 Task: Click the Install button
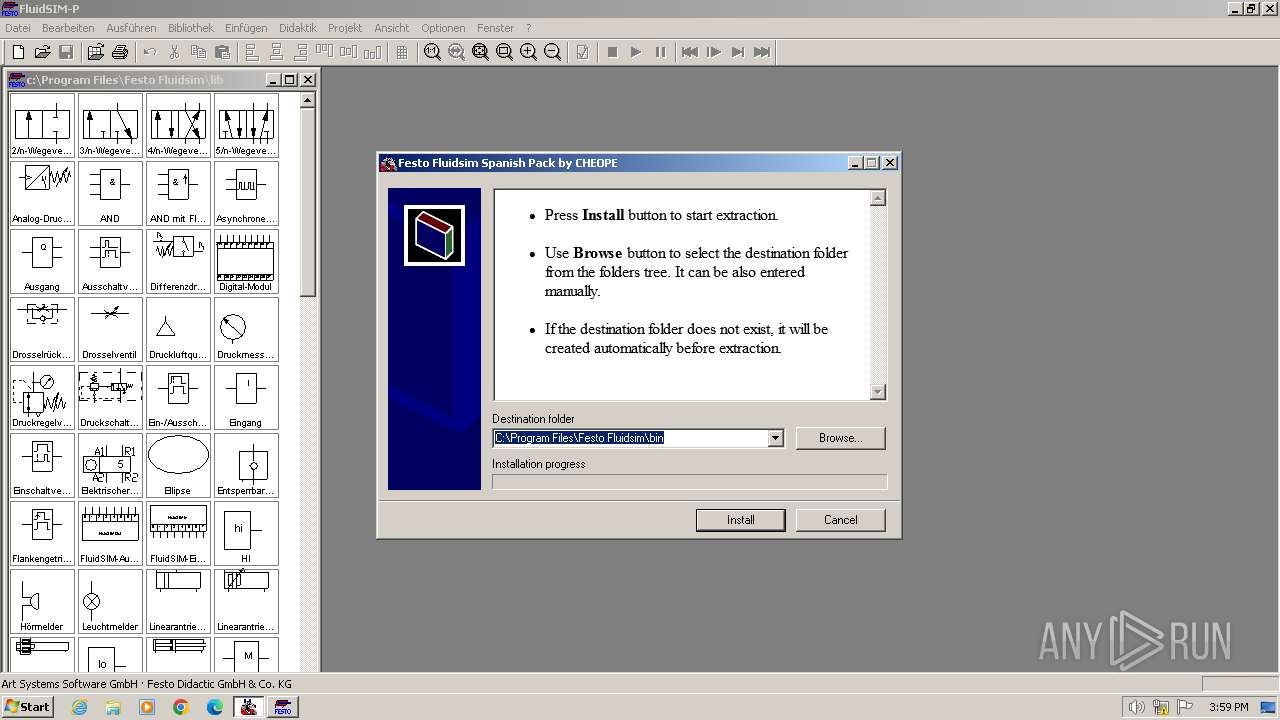741,520
